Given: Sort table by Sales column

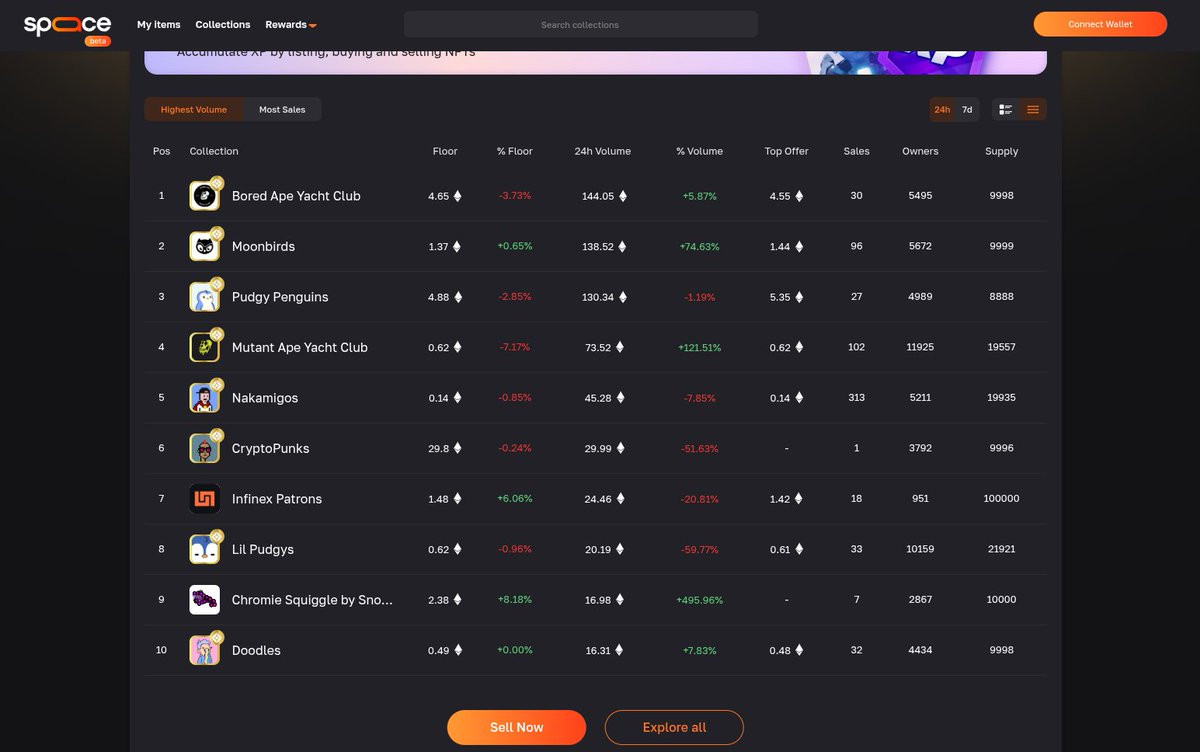Looking at the screenshot, I should [x=857, y=151].
